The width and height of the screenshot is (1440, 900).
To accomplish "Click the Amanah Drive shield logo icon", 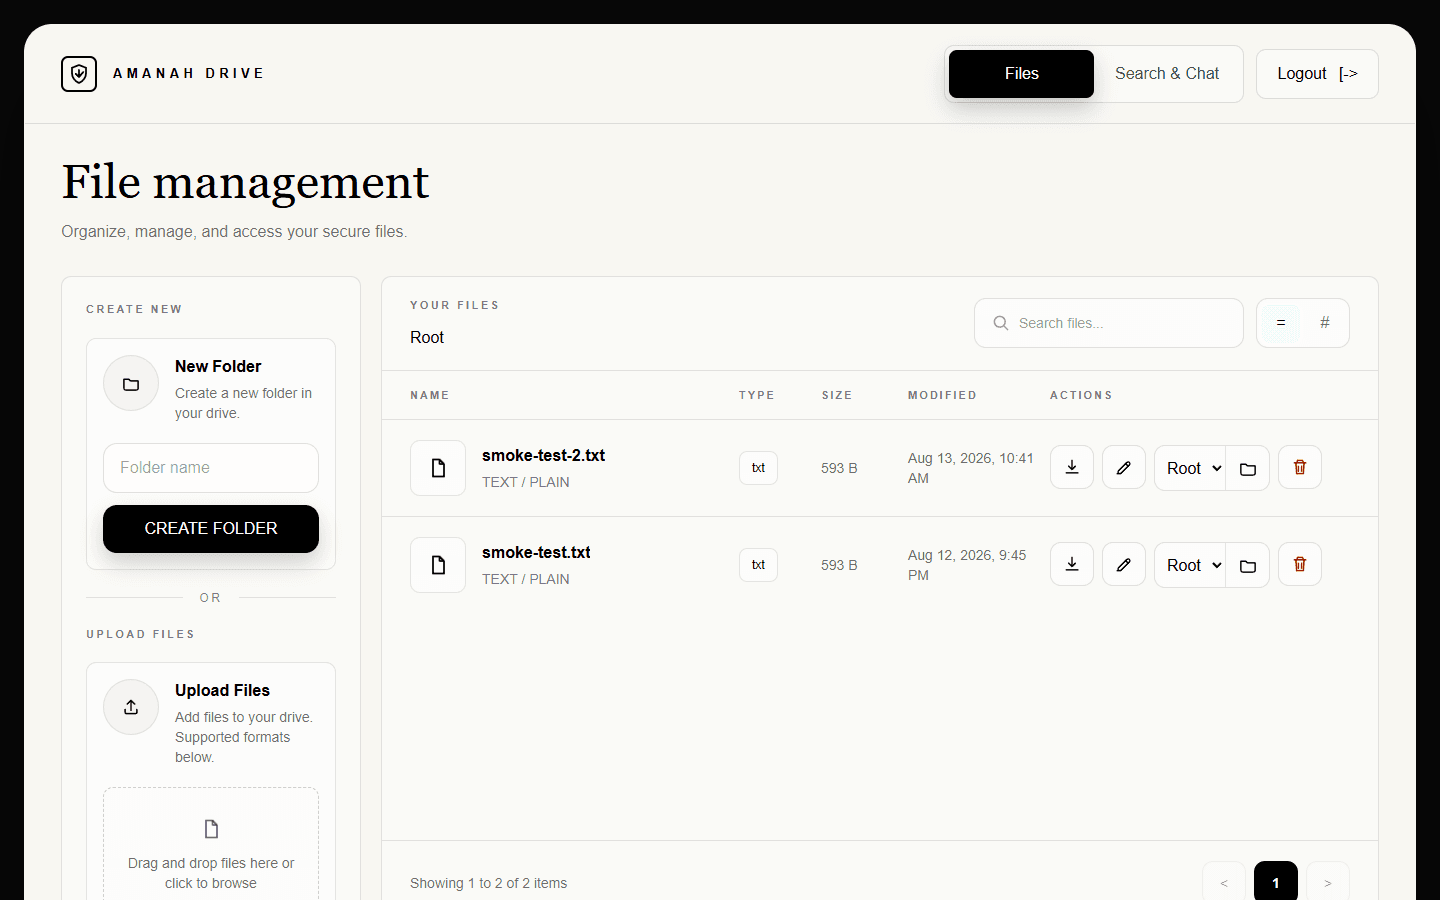I will click(79, 74).
